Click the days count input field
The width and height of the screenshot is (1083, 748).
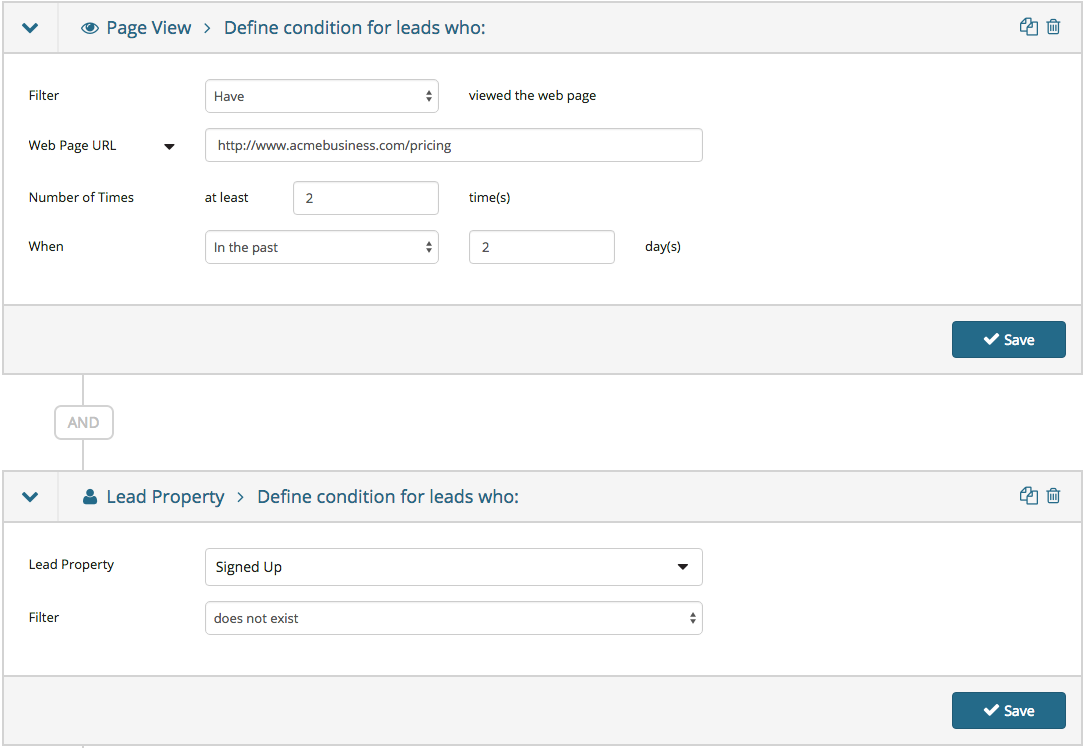tap(542, 247)
